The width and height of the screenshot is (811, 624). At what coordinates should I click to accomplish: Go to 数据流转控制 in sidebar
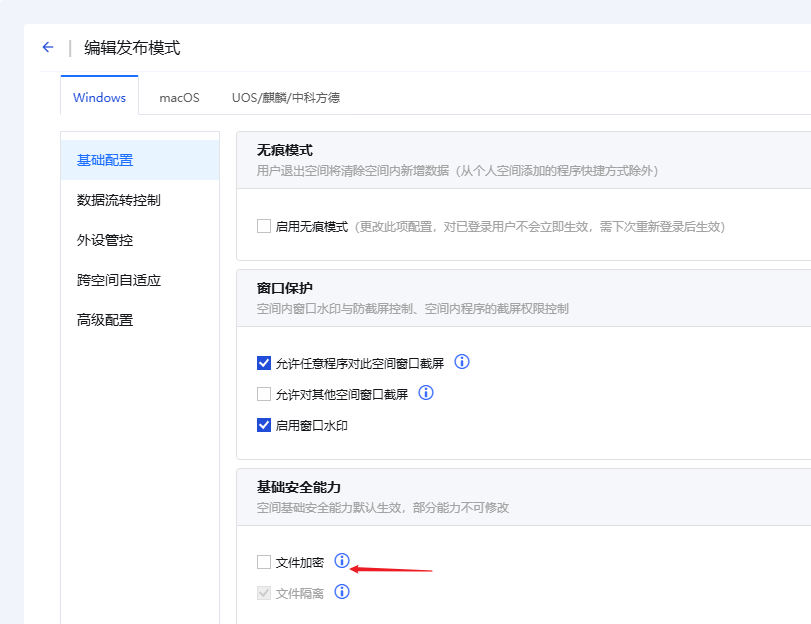pos(118,200)
